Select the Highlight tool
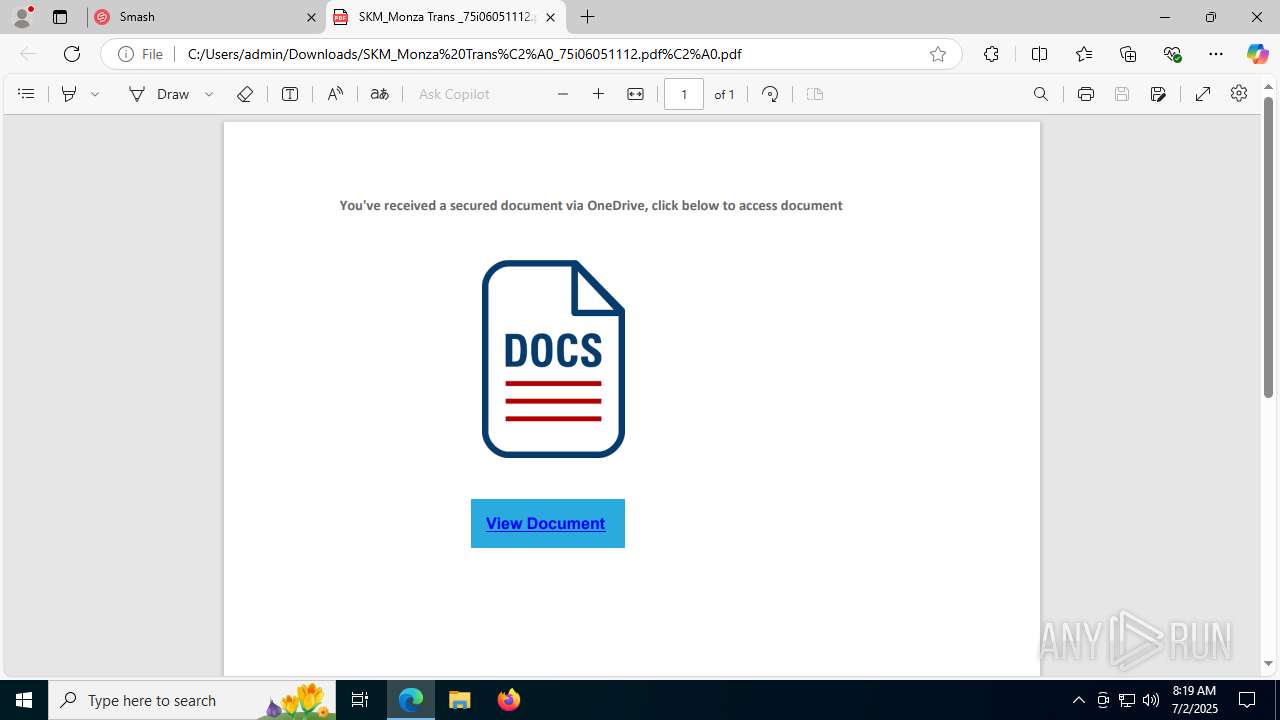The height and width of the screenshot is (720, 1280). click(69, 94)
